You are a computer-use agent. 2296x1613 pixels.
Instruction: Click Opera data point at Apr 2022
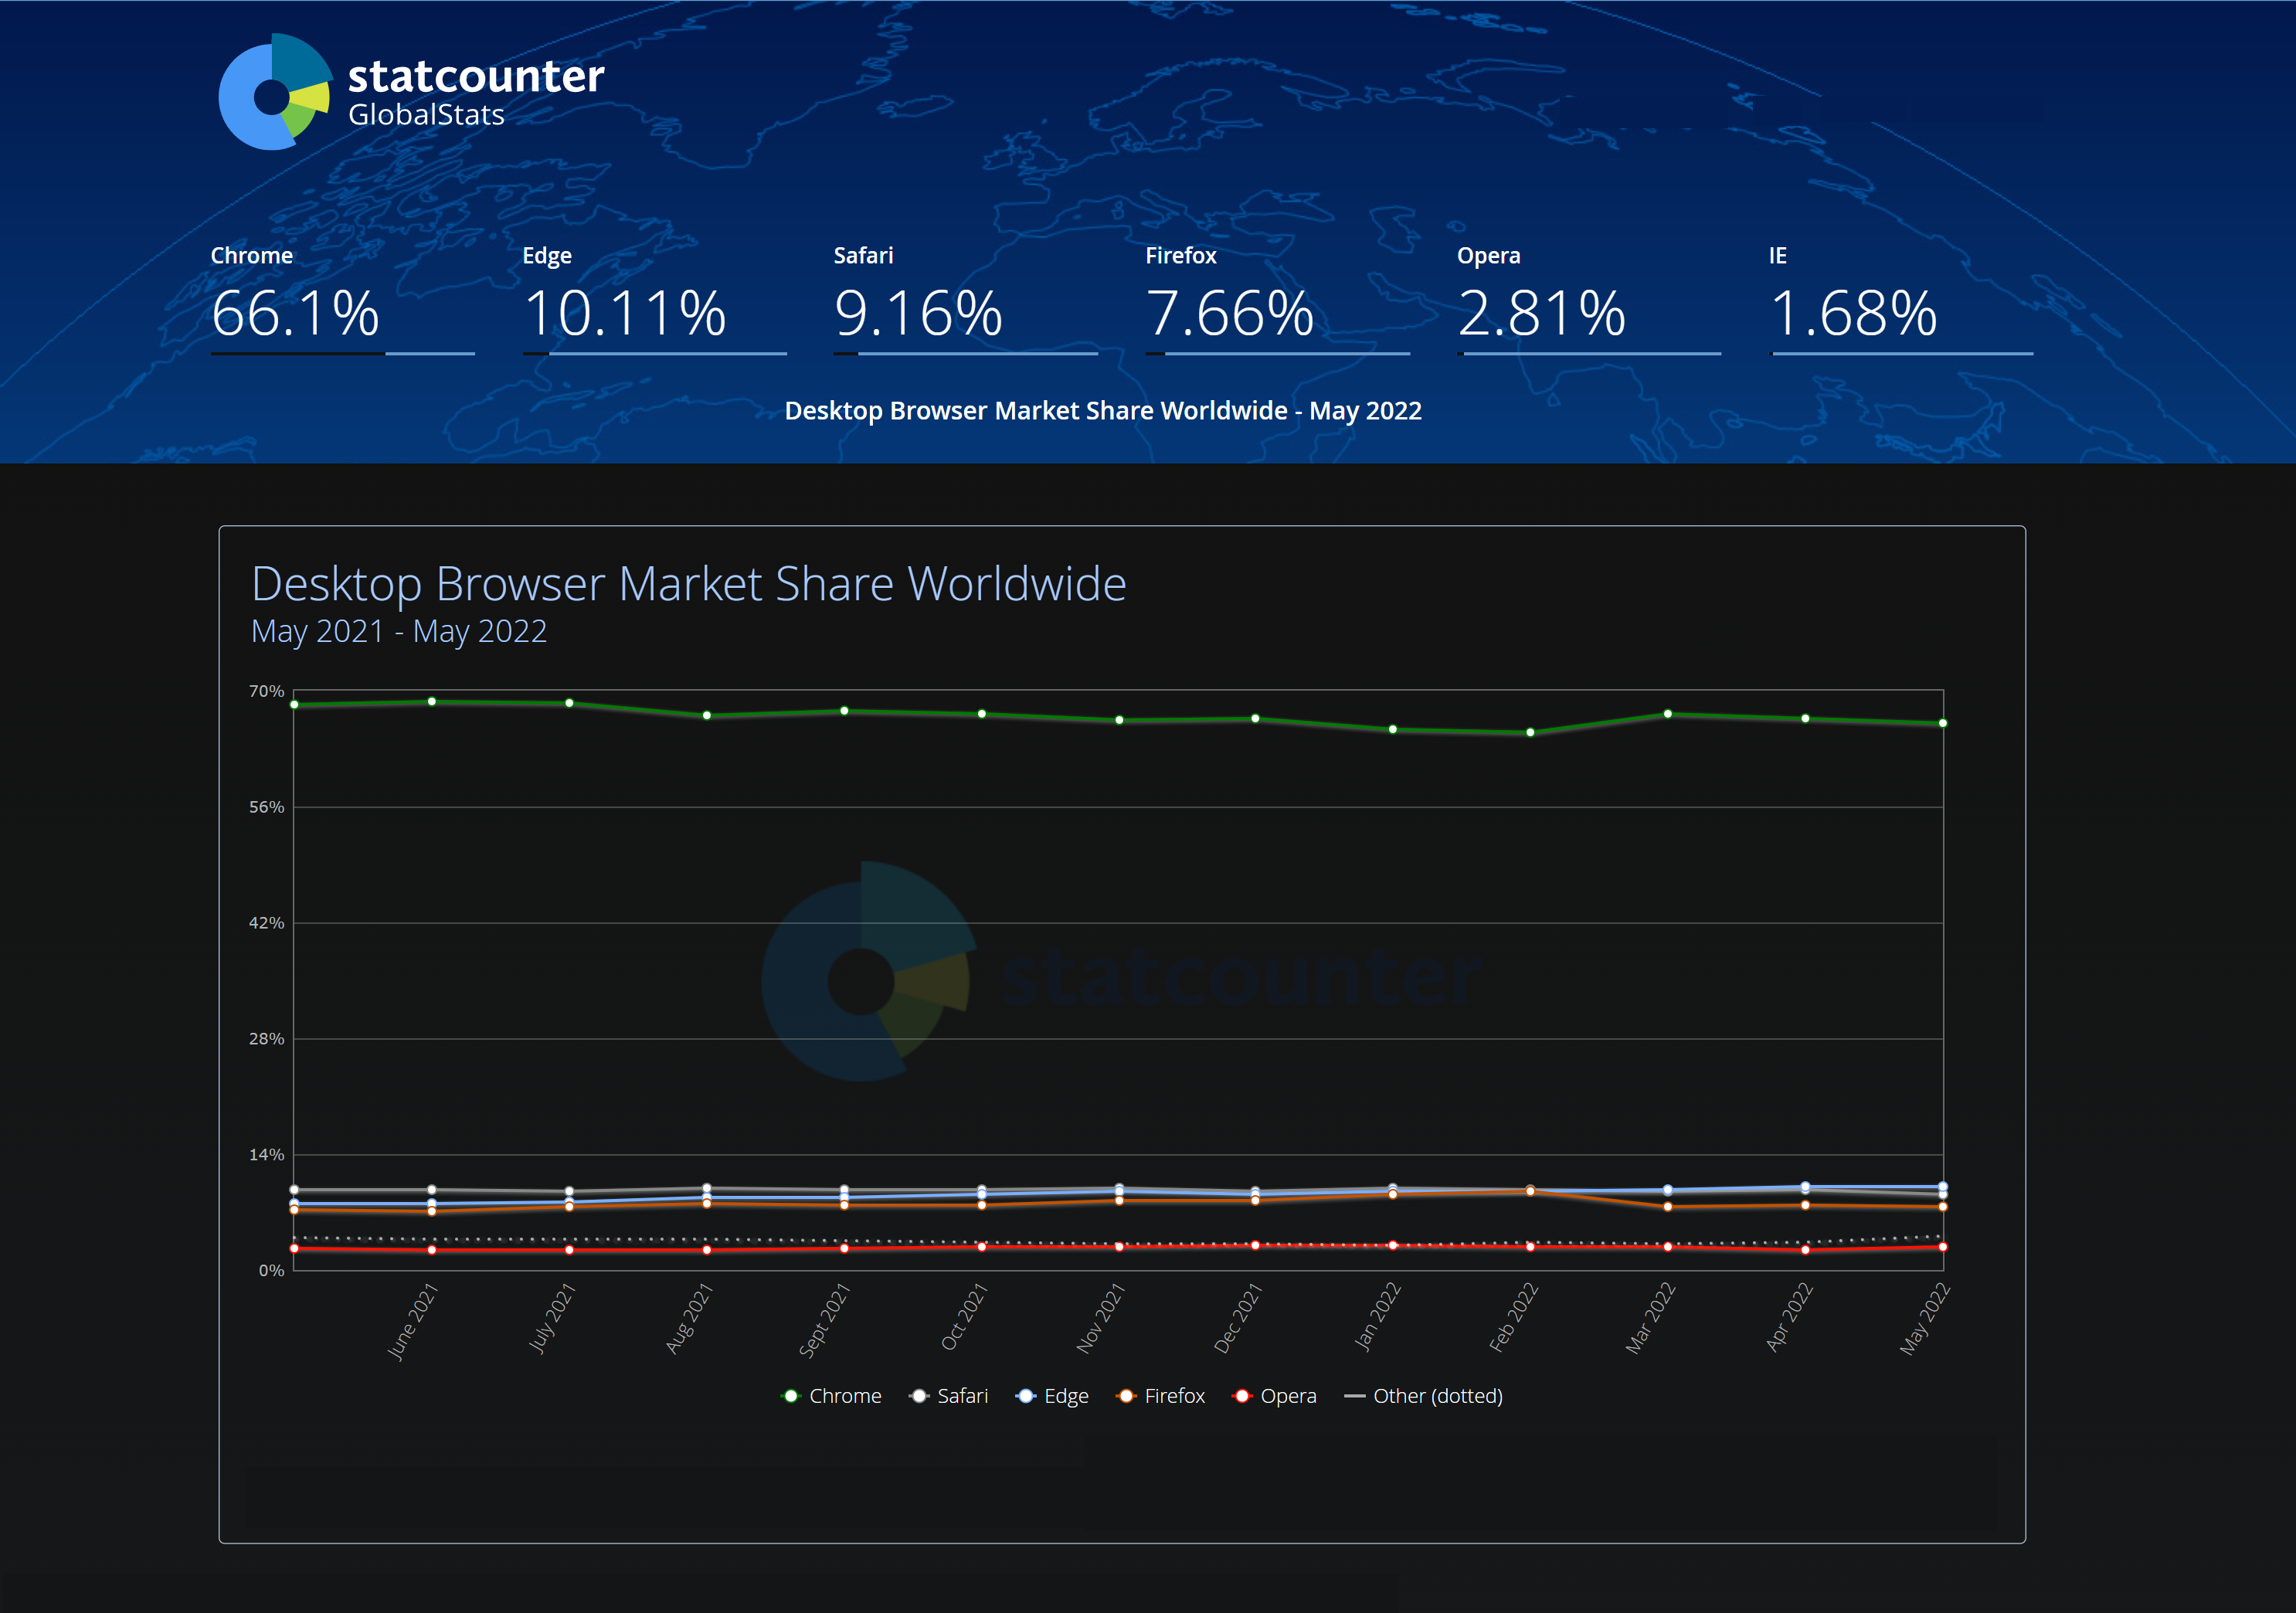1805,1250
